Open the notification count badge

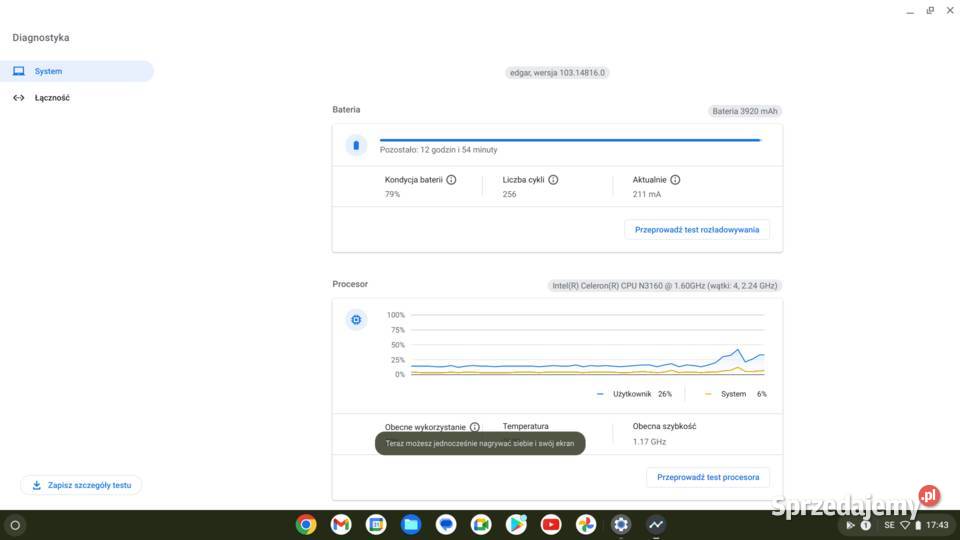pyautogui.click(x=866, y=525)
